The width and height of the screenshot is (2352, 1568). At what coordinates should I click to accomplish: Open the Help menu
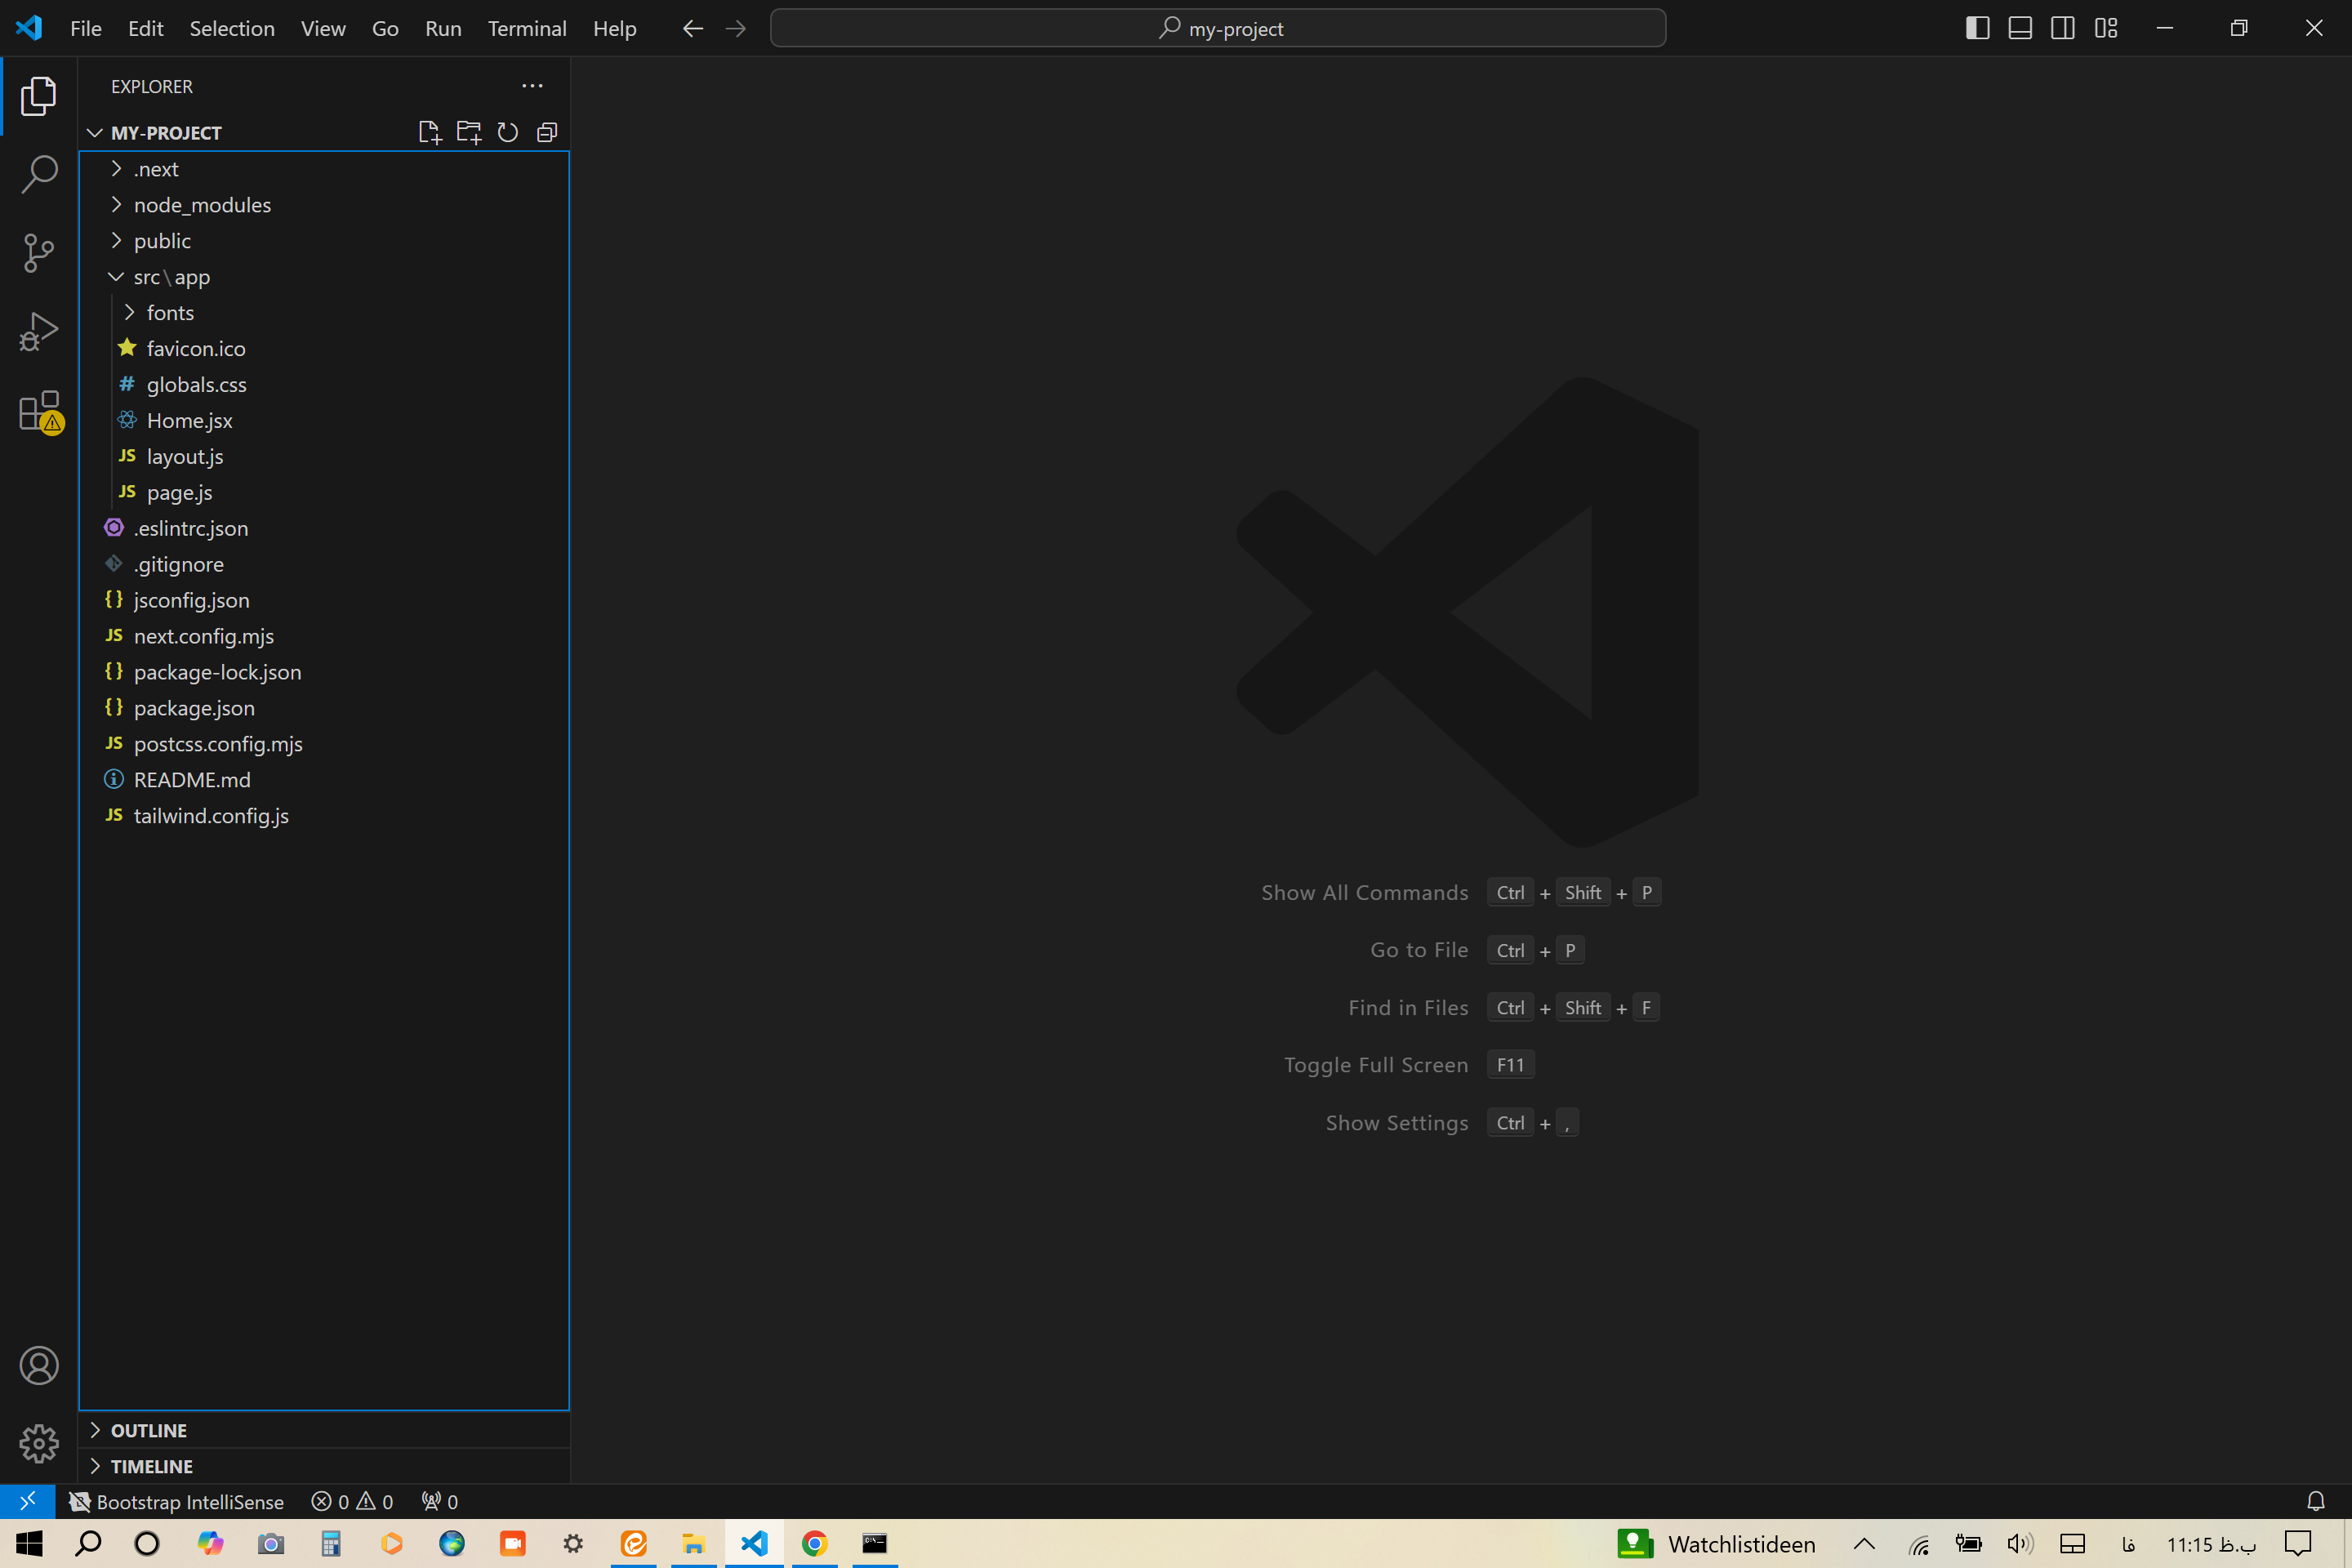click(614, 28)
